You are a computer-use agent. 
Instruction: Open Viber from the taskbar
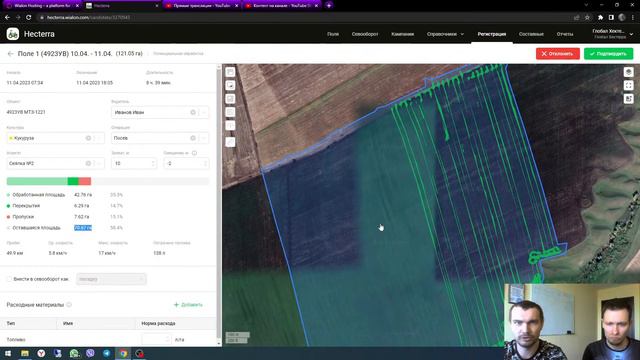(90, 353)
